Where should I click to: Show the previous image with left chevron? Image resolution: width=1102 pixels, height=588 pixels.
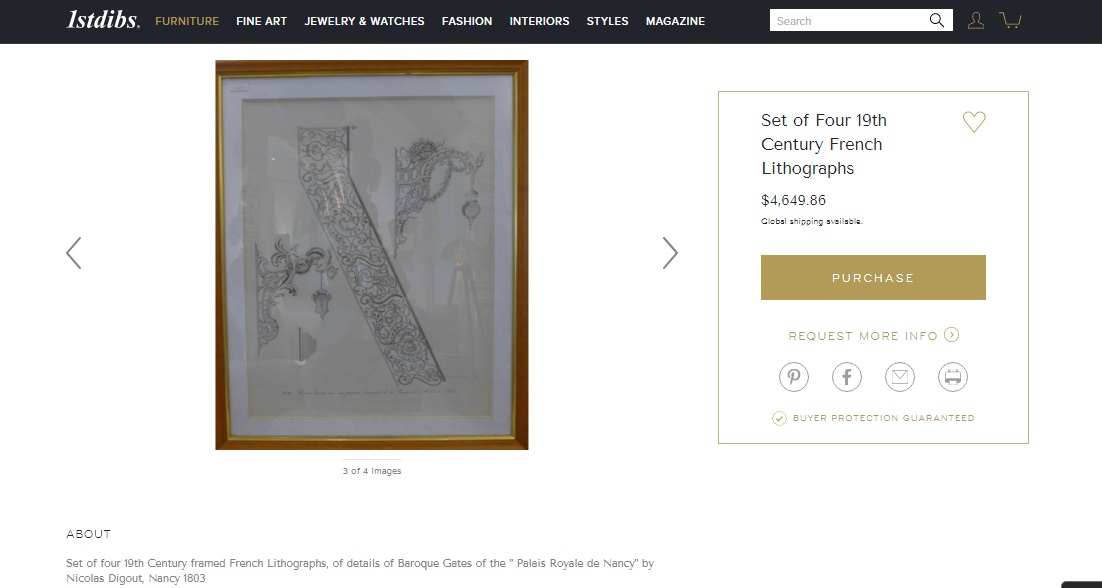tap(74, 253)
